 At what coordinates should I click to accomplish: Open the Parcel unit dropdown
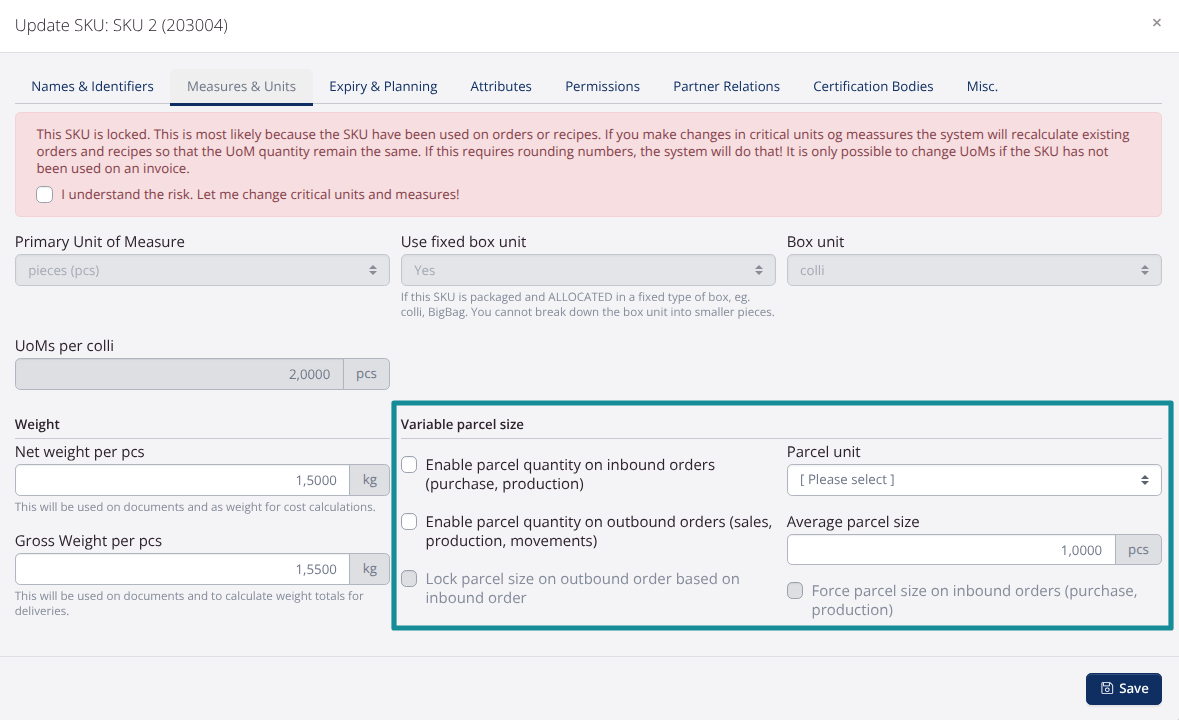(x=974, y=480)
